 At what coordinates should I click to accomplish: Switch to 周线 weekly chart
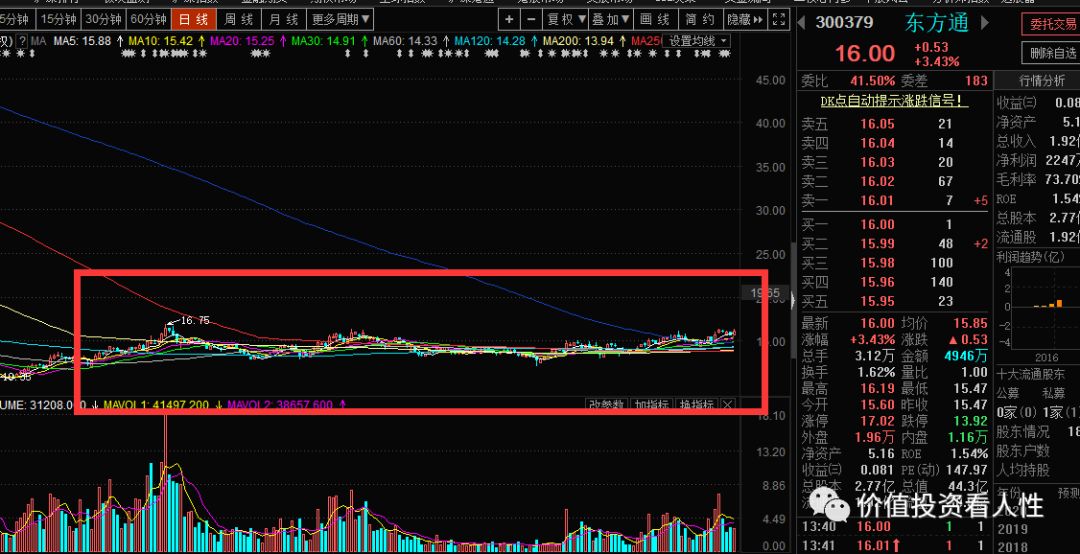[x=239, y=19]
